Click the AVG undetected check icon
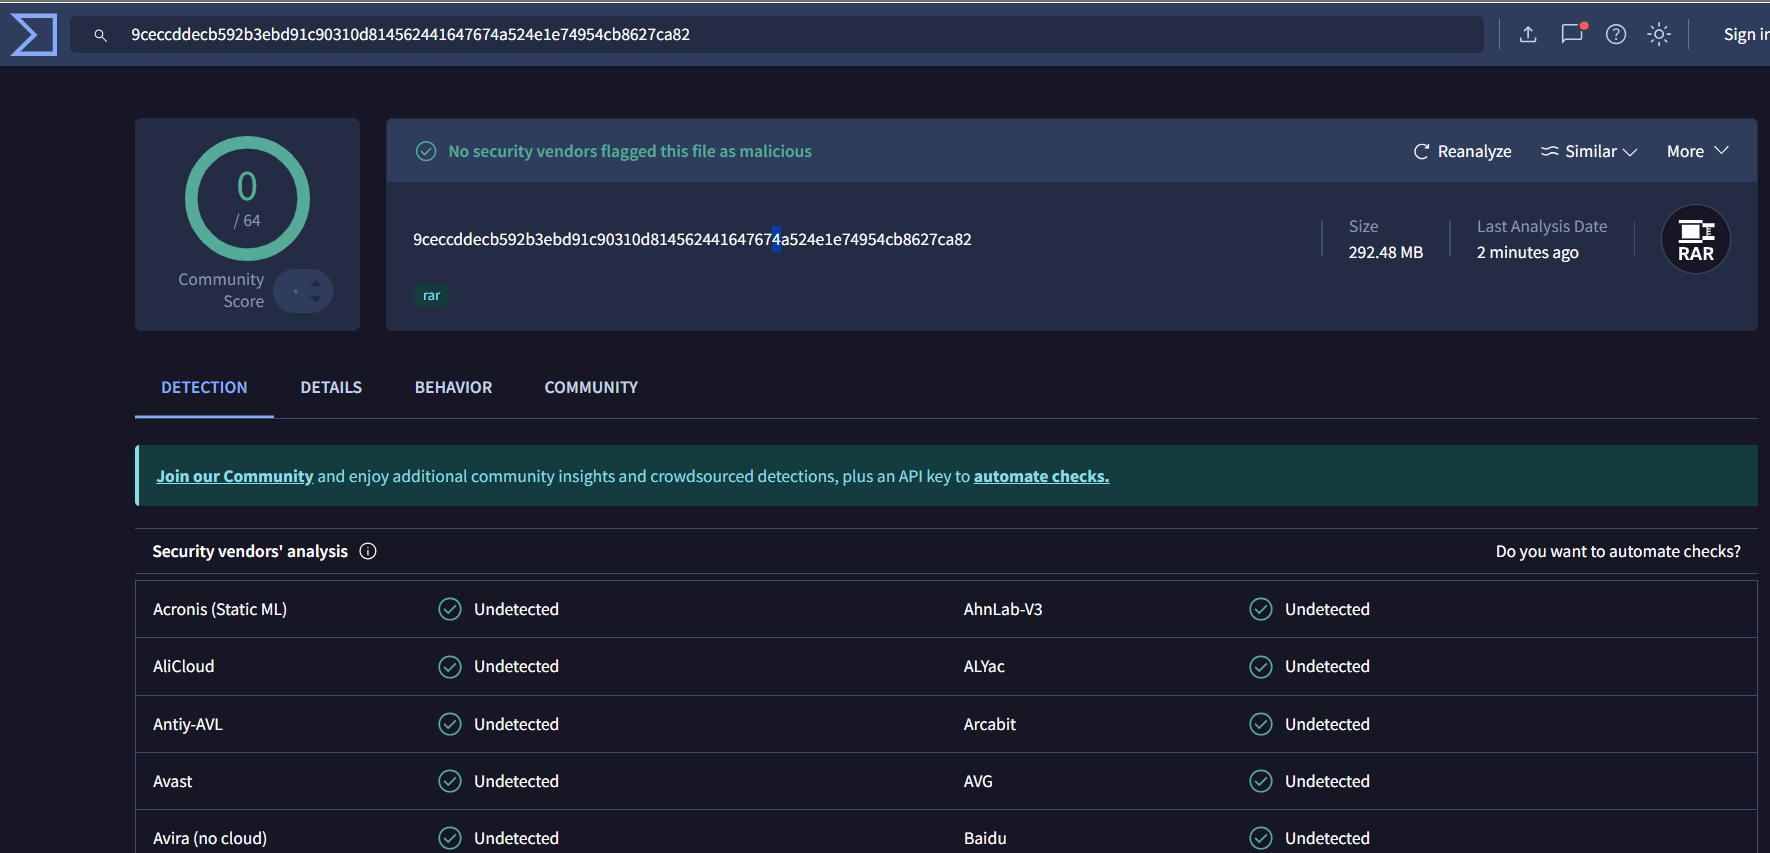This screenshot has height=853, width=1770. point(1261,781)
